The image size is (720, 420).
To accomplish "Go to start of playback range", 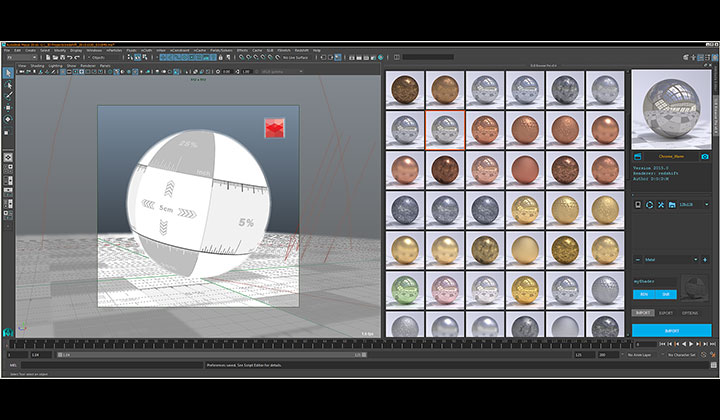I will coord(662,344).
